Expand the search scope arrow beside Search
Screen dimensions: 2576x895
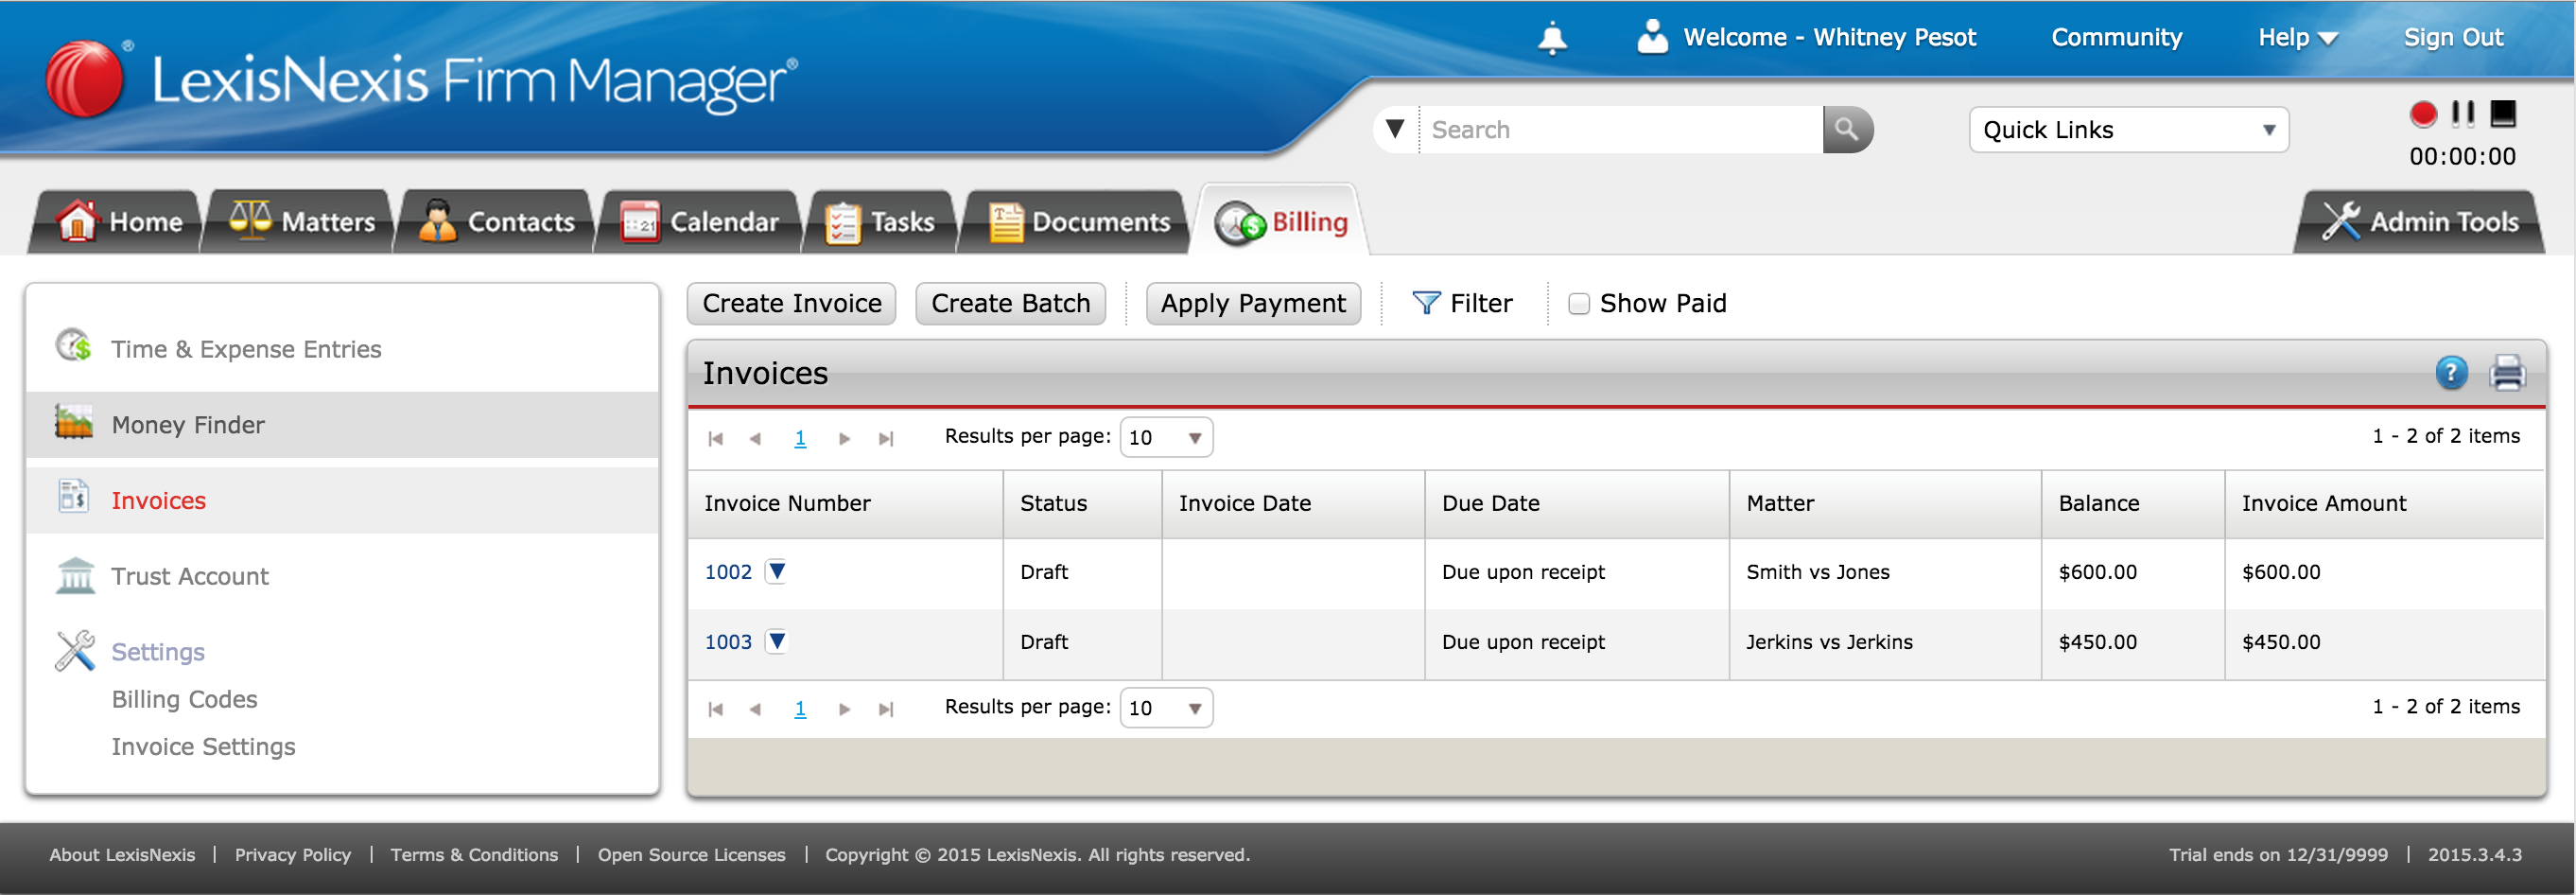[x=1395, y=129]
